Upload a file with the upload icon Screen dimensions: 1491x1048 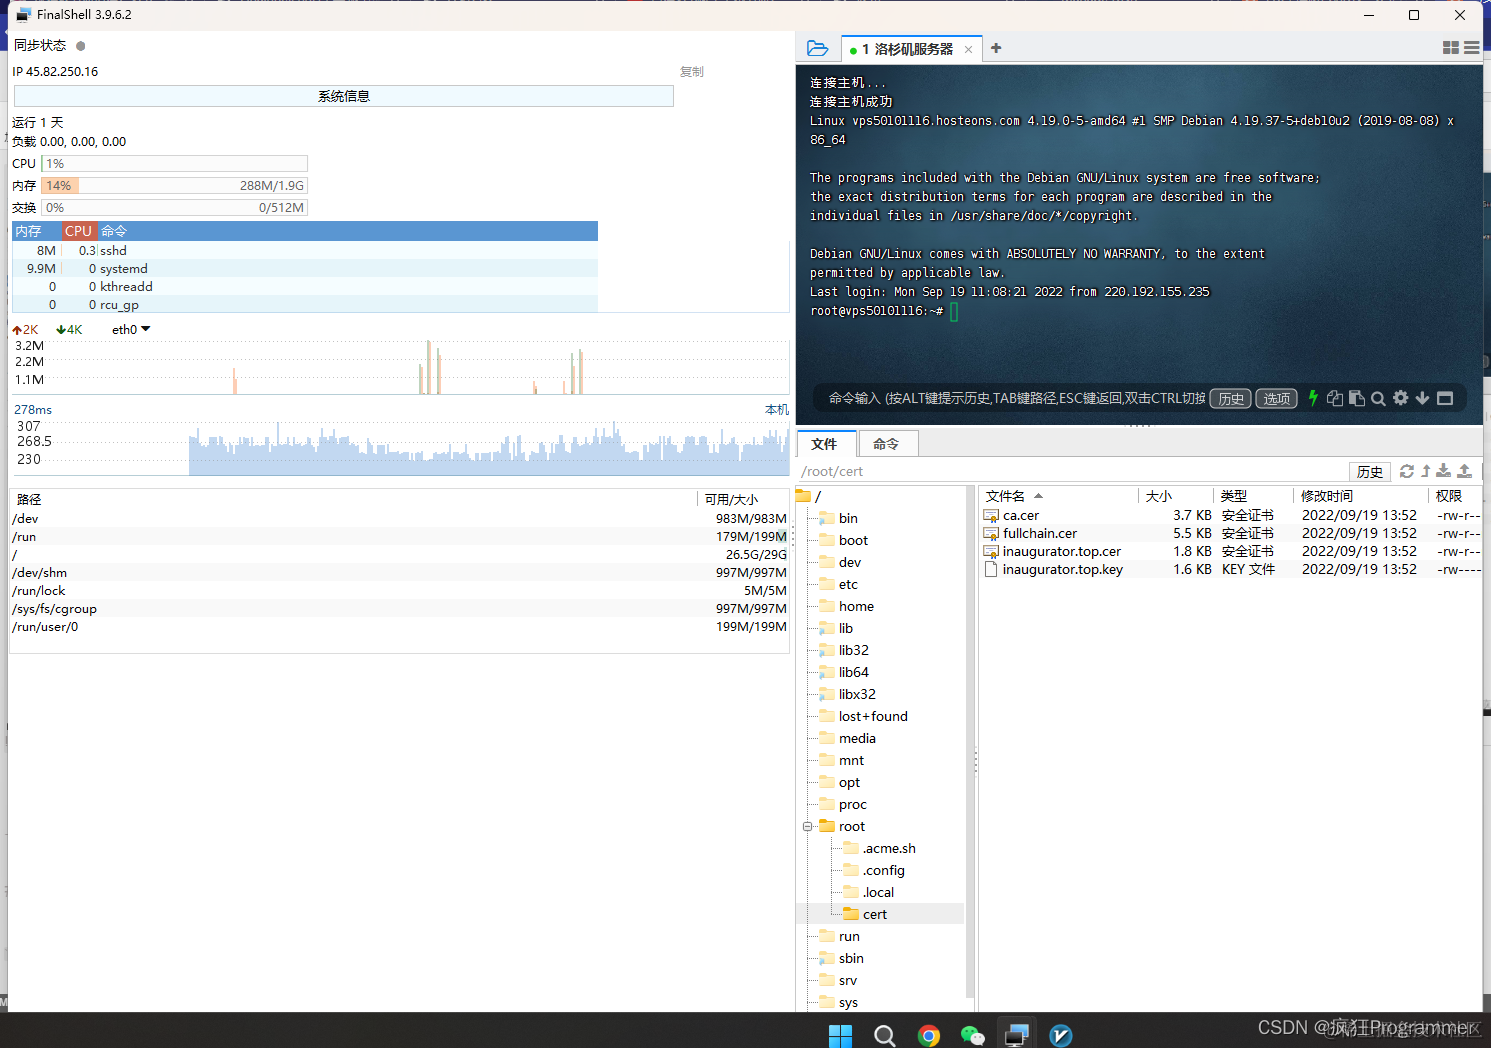tap(1465, 471)
